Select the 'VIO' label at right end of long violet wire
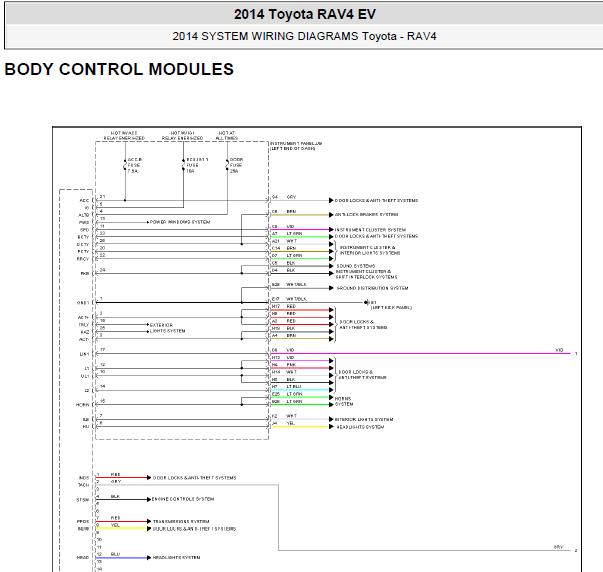Screen dimensions: 603x572 pos(559,350)
